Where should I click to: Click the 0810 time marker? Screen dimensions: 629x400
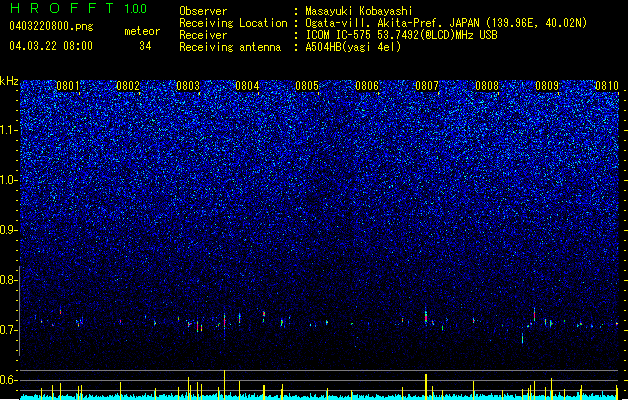[x=607, y=86]
